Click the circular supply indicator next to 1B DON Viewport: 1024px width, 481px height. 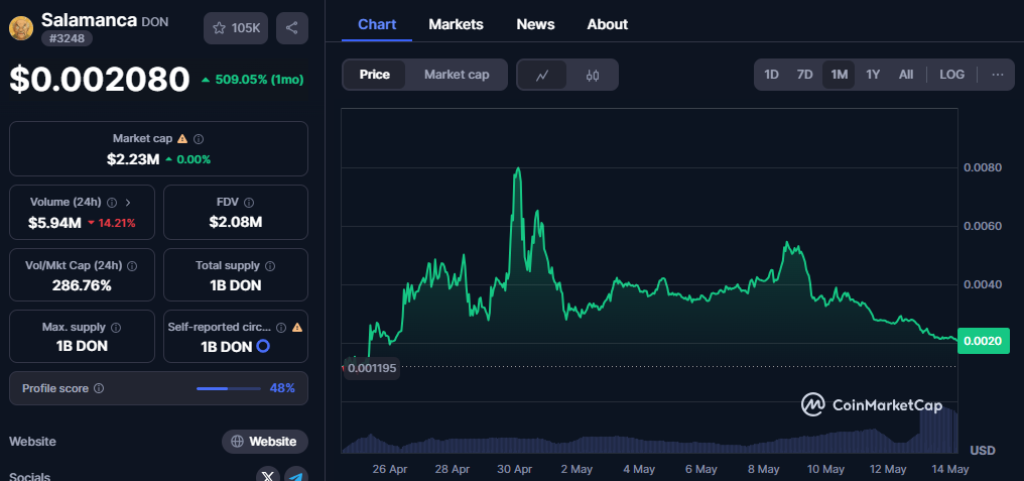click(x=263, y=347)
